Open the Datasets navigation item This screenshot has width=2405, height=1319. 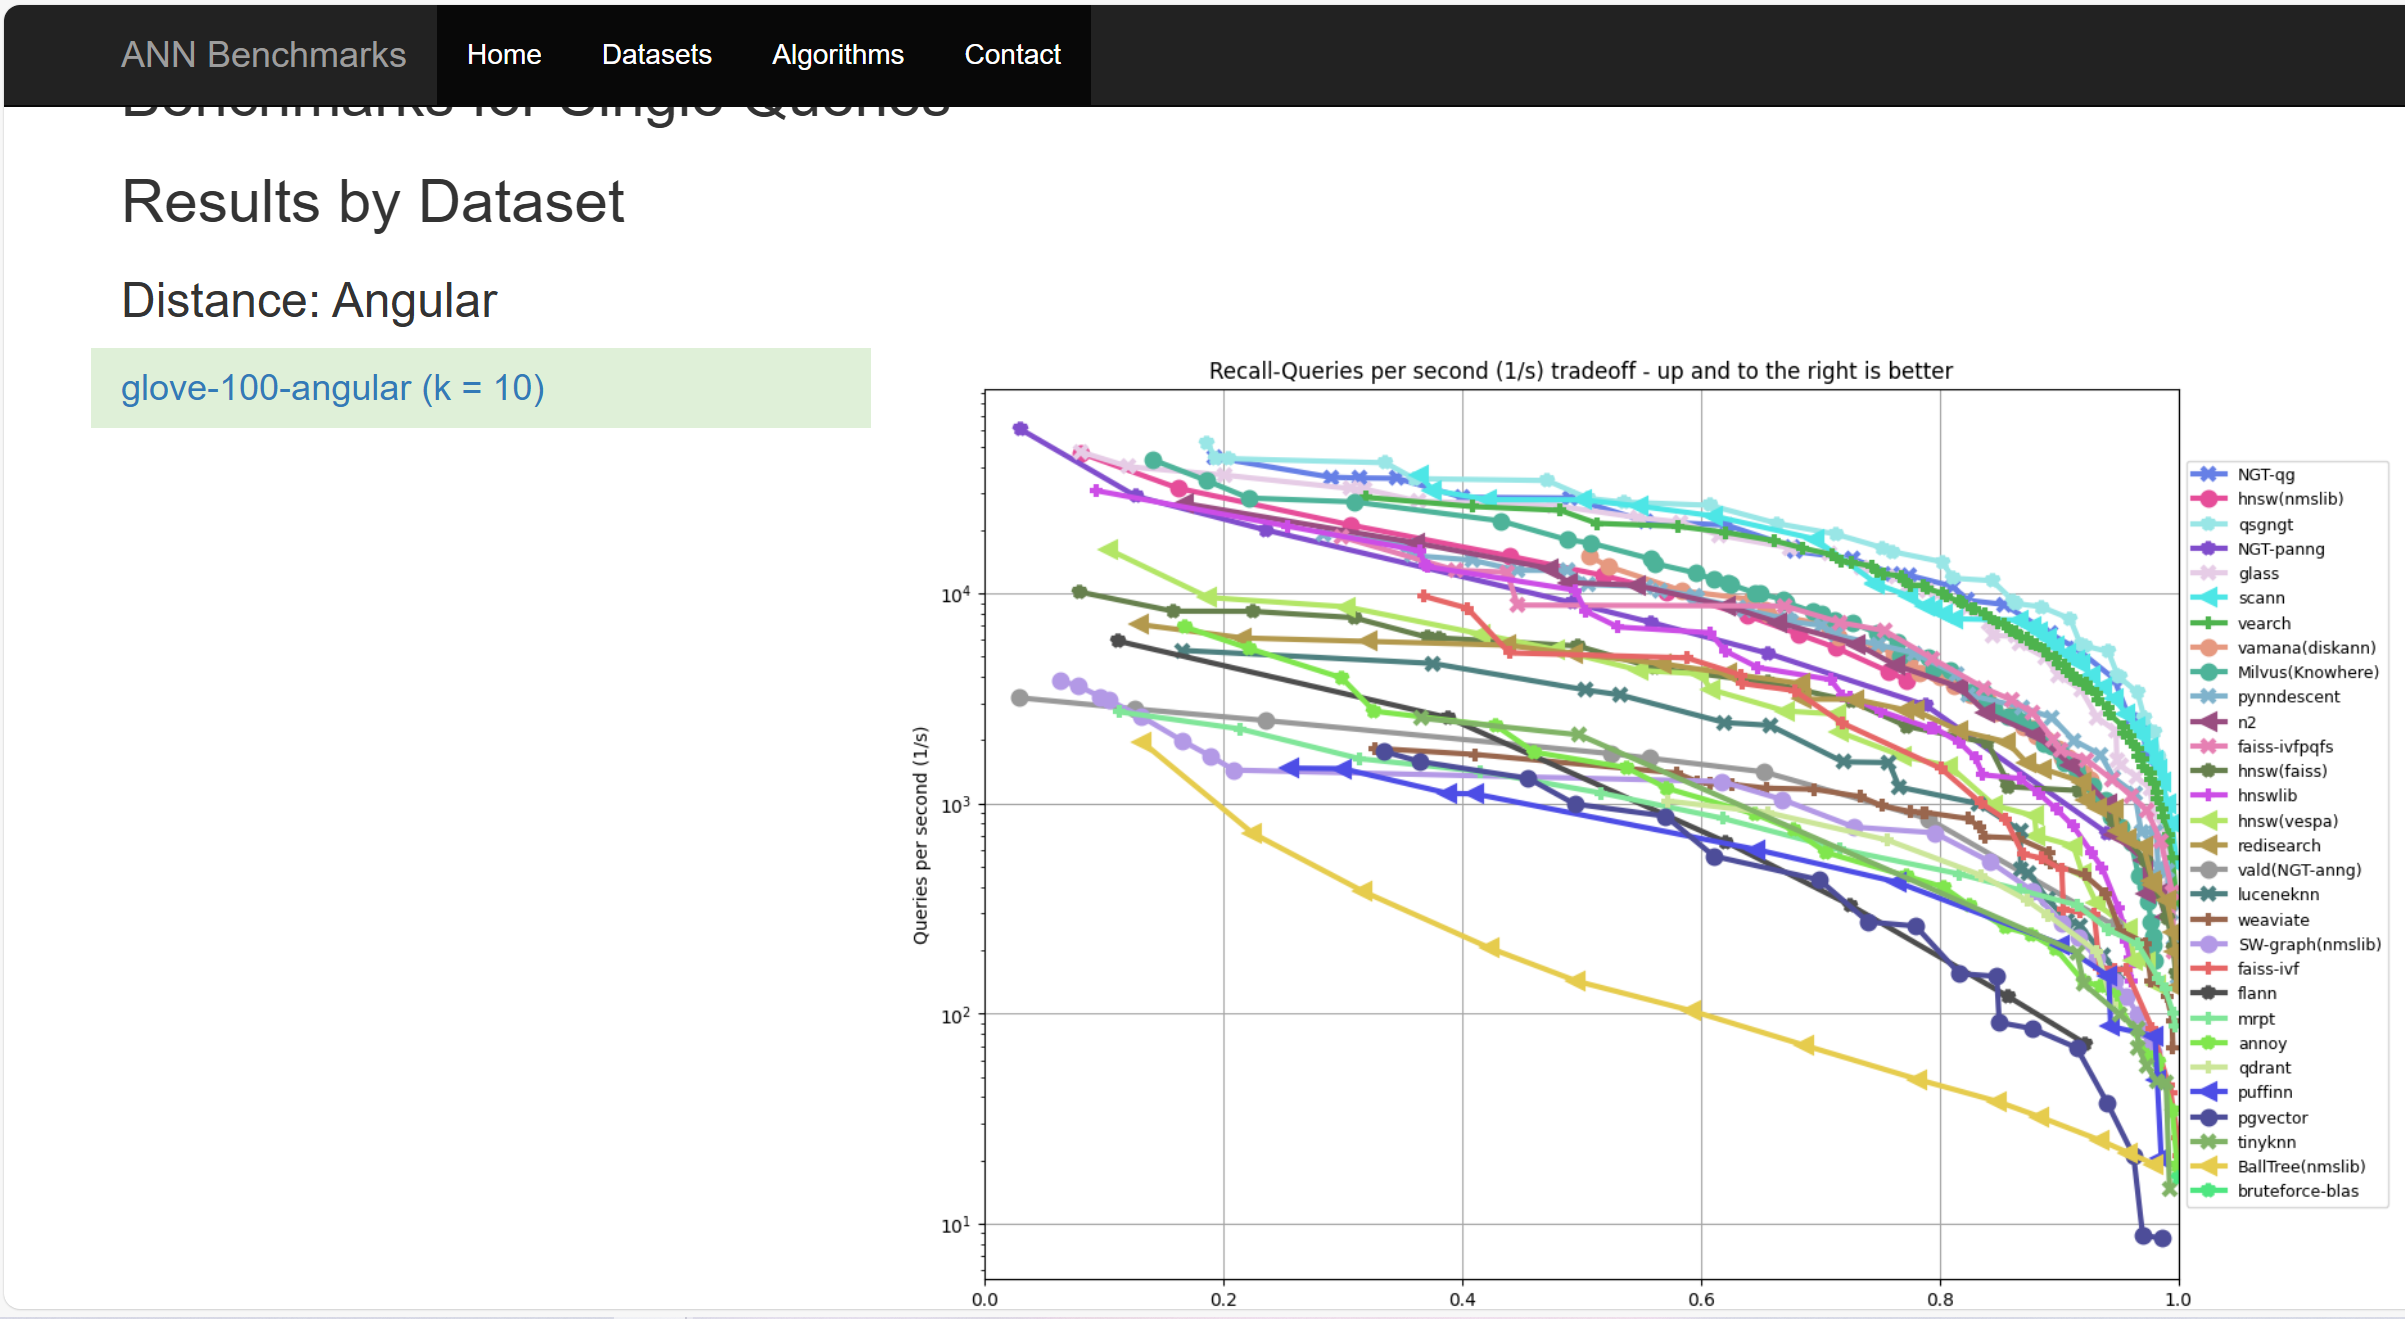pos(656,54)
